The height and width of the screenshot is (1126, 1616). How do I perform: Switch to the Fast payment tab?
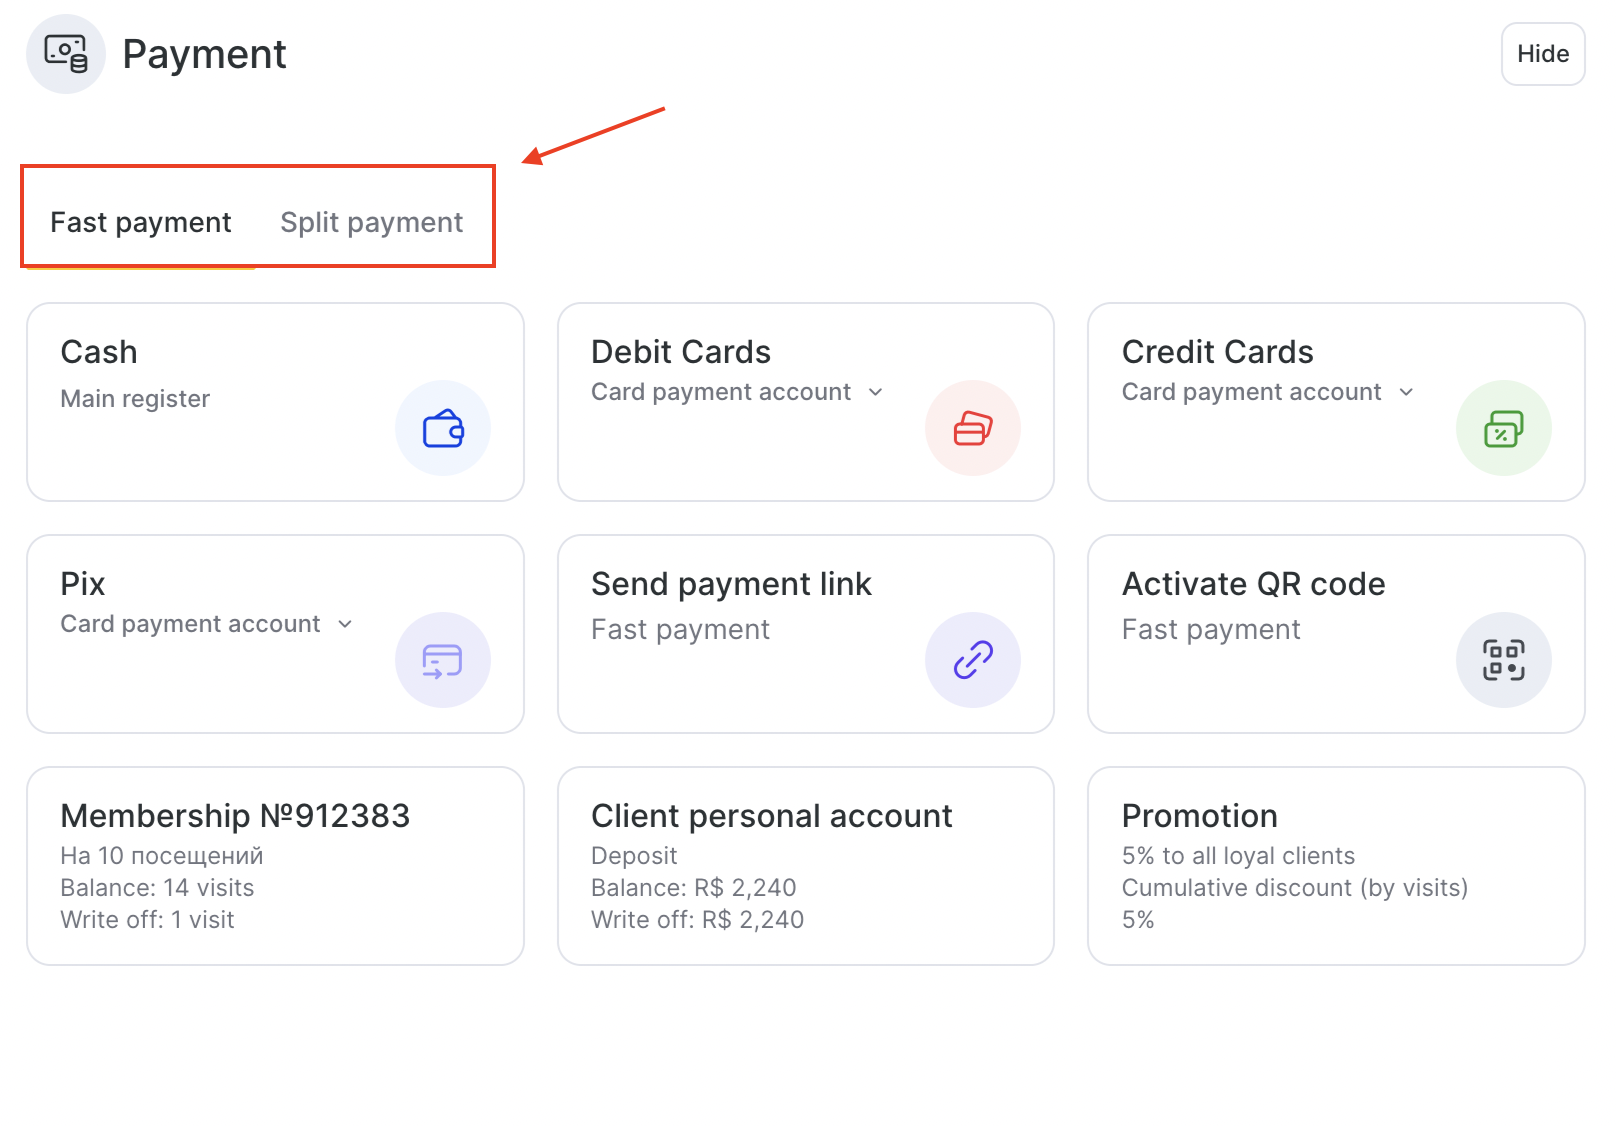point(141,222)
